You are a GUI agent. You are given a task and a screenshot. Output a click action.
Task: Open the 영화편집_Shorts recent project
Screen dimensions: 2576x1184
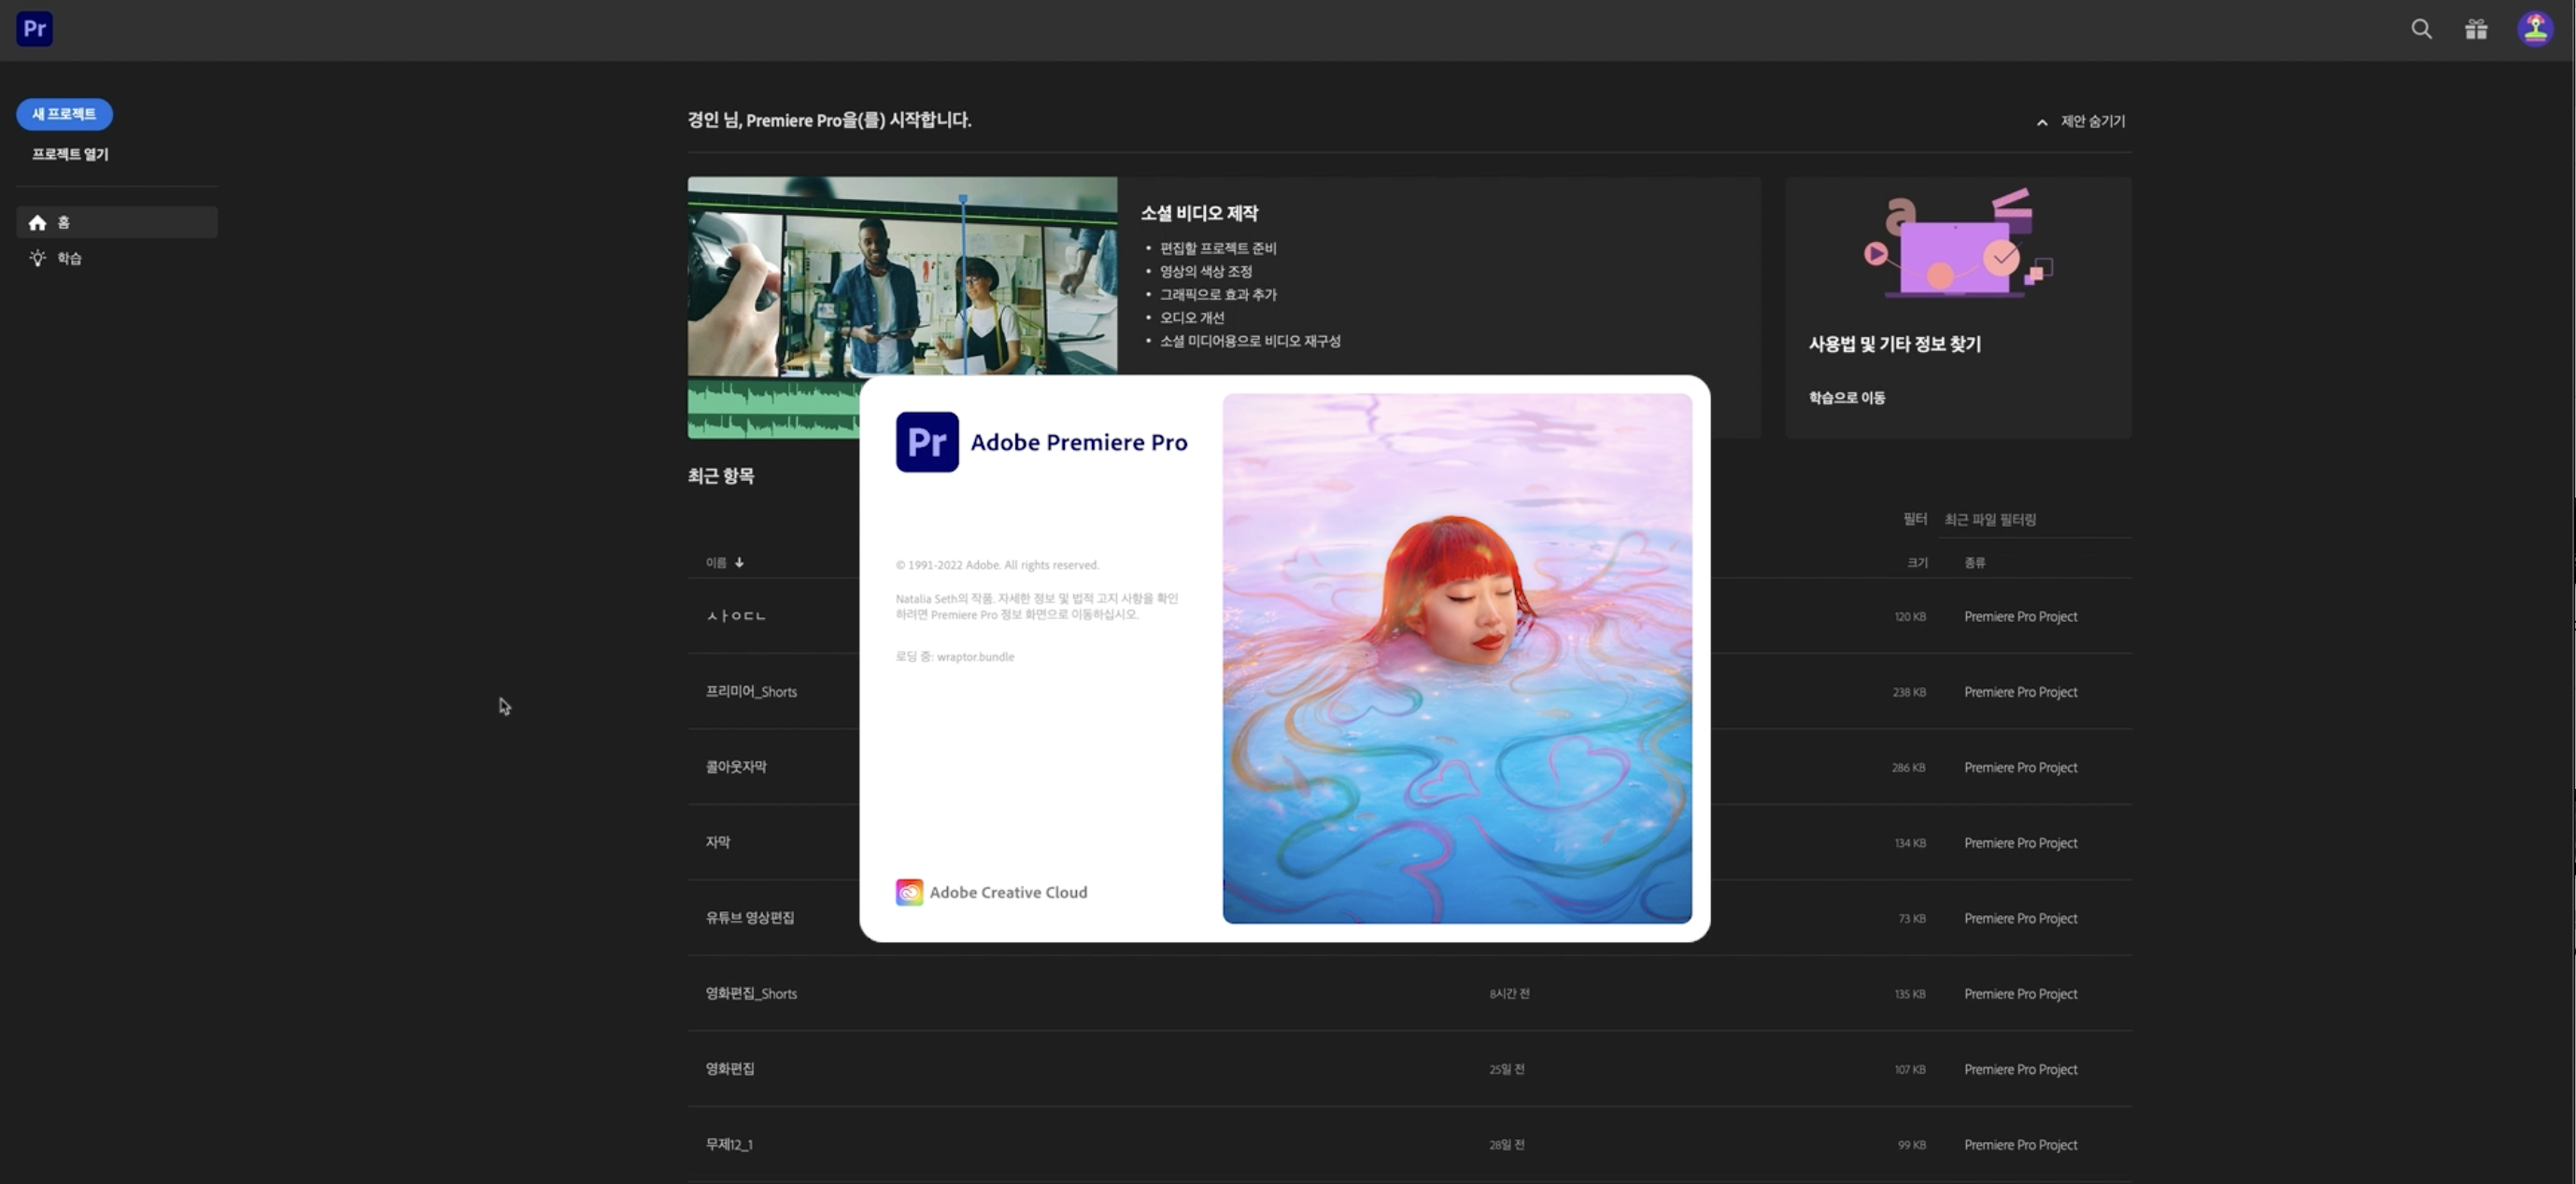click(x=751, y=994)
